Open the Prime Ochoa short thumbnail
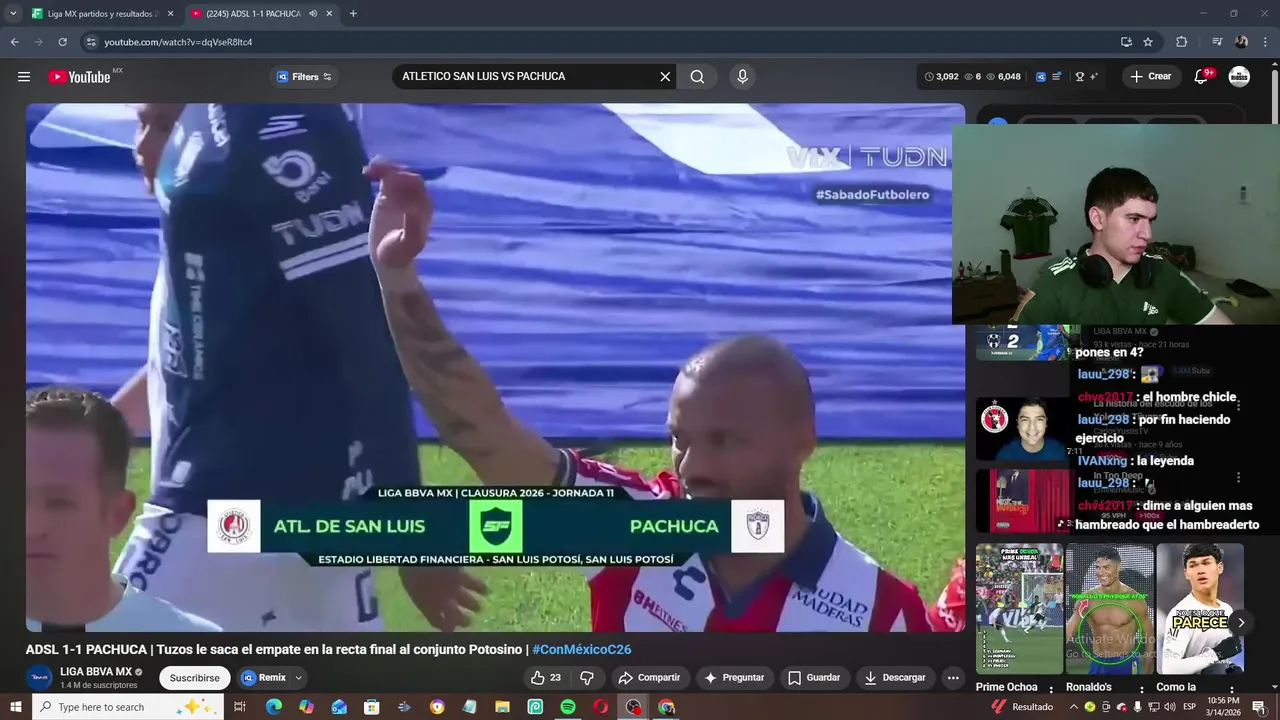The width and height of the screenshot is (1280, 720). [x=1019, y=608]
